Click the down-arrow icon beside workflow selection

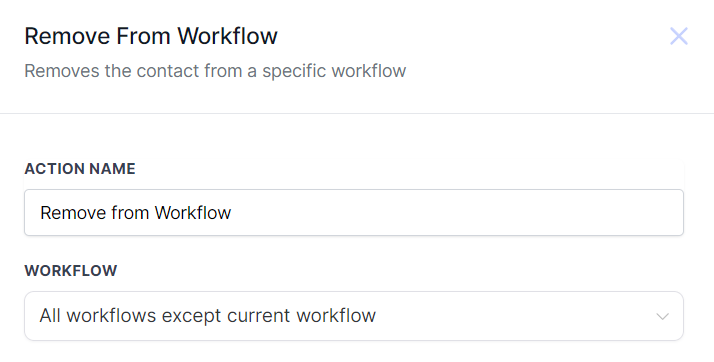[663, 316]
